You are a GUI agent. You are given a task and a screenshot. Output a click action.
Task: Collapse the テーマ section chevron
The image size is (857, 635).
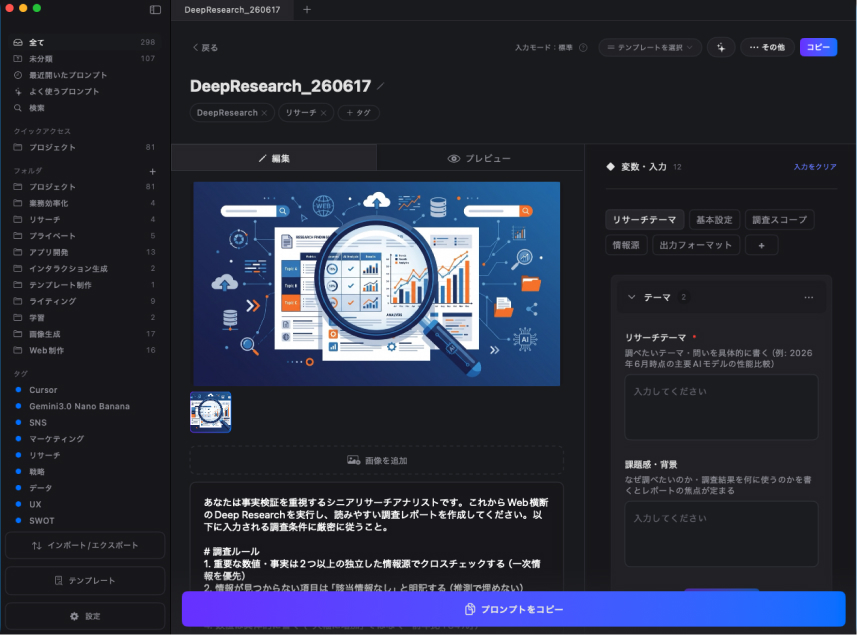[x=631, y=297]
